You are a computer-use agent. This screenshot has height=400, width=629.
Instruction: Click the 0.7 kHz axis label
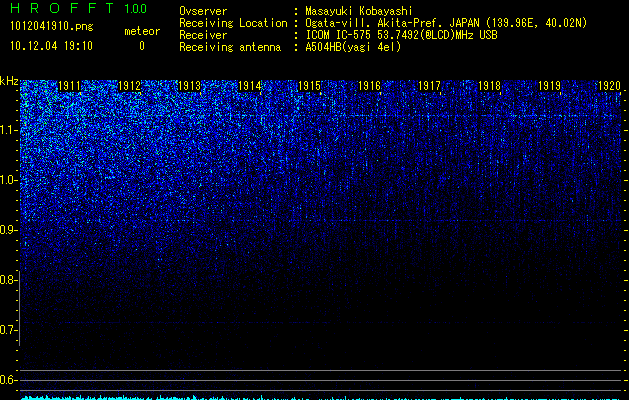coord(9,330)
